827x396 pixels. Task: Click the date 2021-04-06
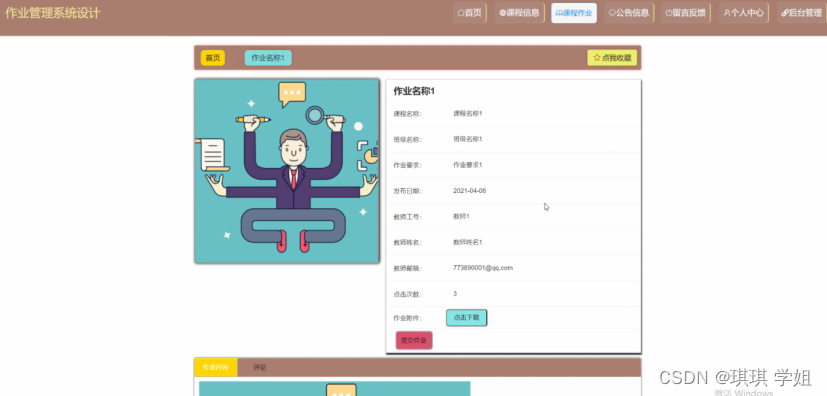pyautogui.click(x=469, y=191)
